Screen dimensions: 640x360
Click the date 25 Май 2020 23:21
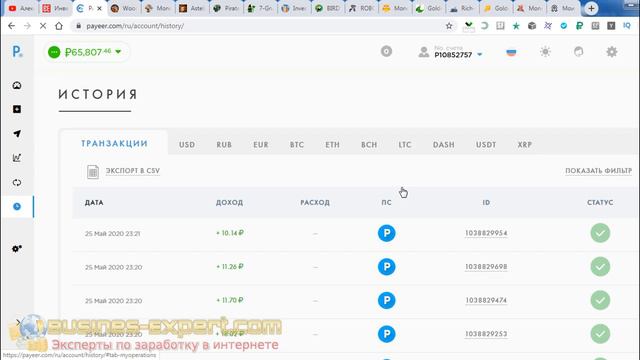coord(112,233)
